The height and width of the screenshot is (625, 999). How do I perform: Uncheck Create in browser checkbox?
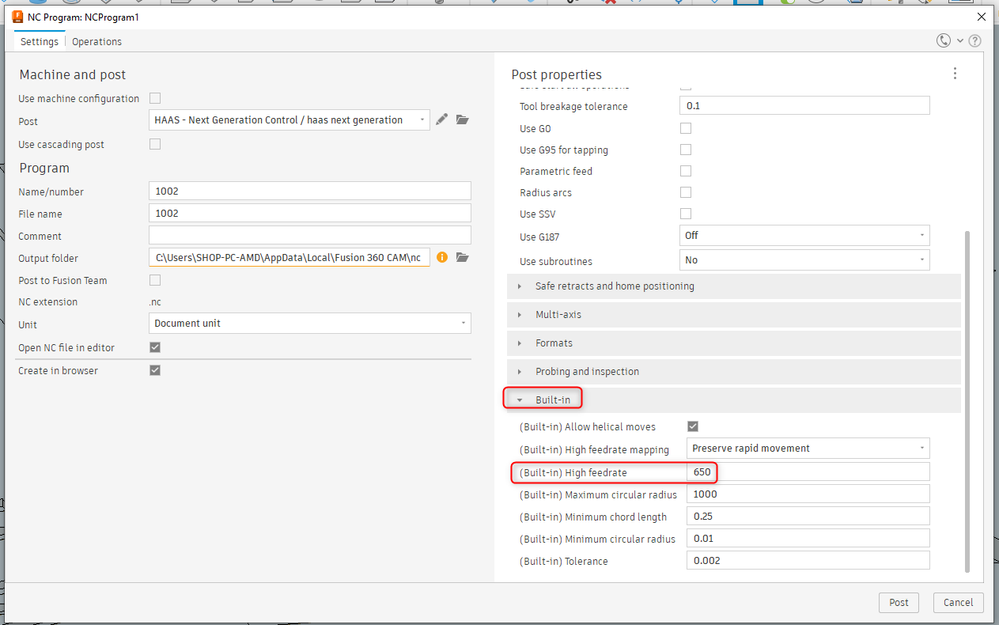click(155, 370)
